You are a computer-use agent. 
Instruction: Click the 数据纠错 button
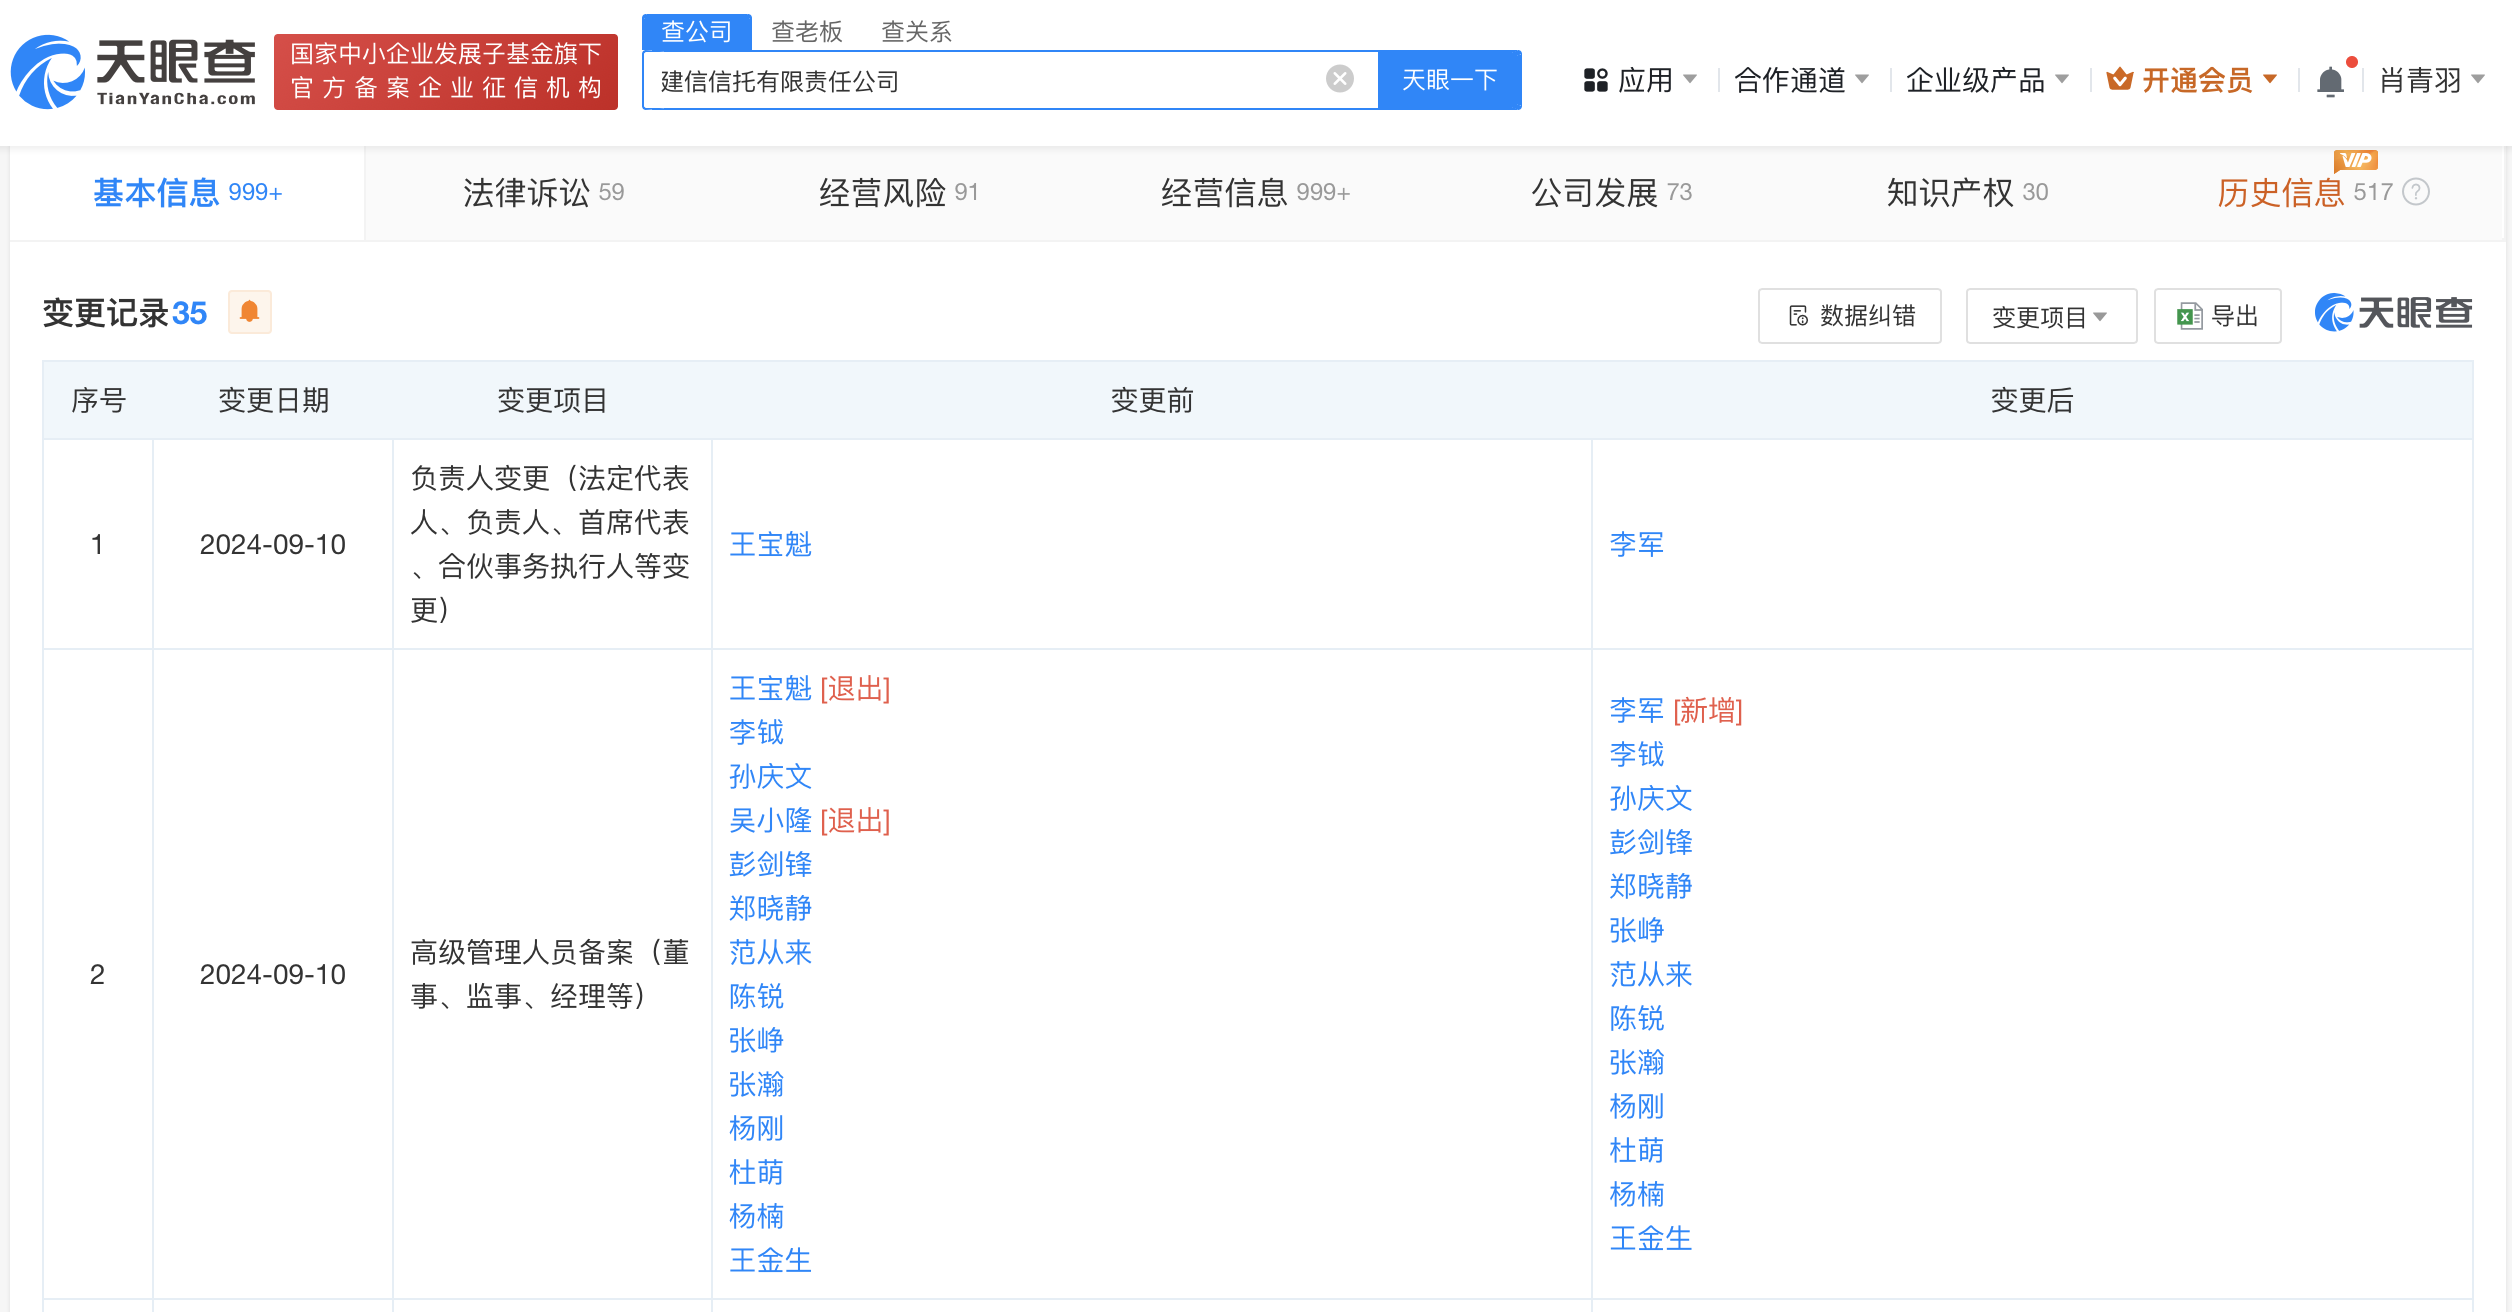pos(1849,316)
